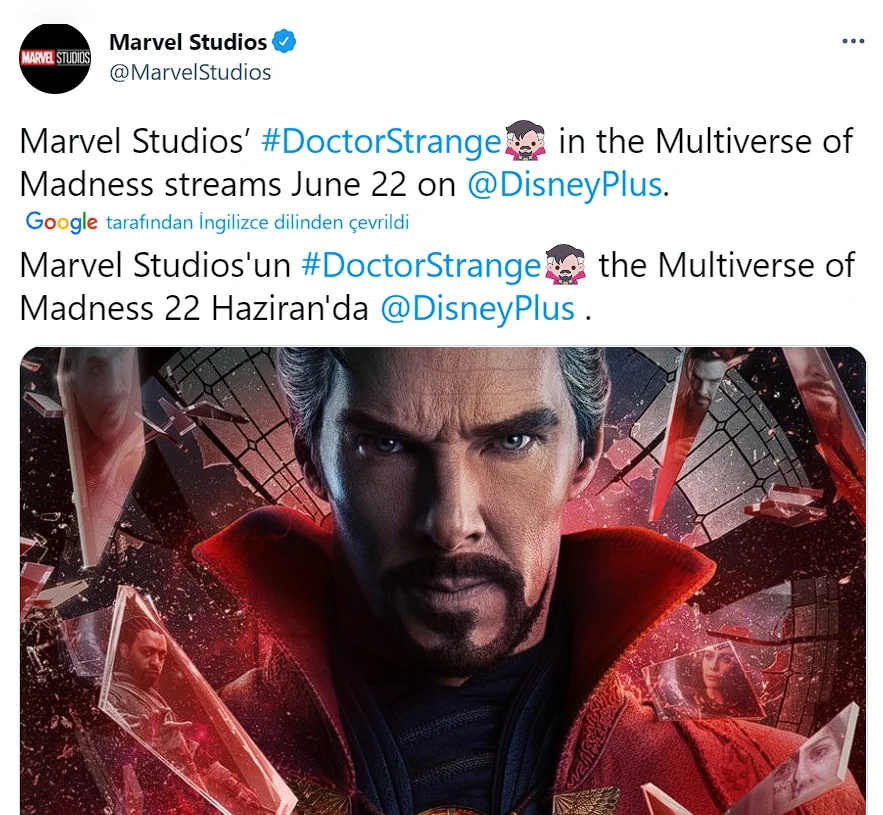Screen dimensions: 883x815
Task: Click the translated text "Madness 22 Haziran'da"
Action: [x=195, y=308]
